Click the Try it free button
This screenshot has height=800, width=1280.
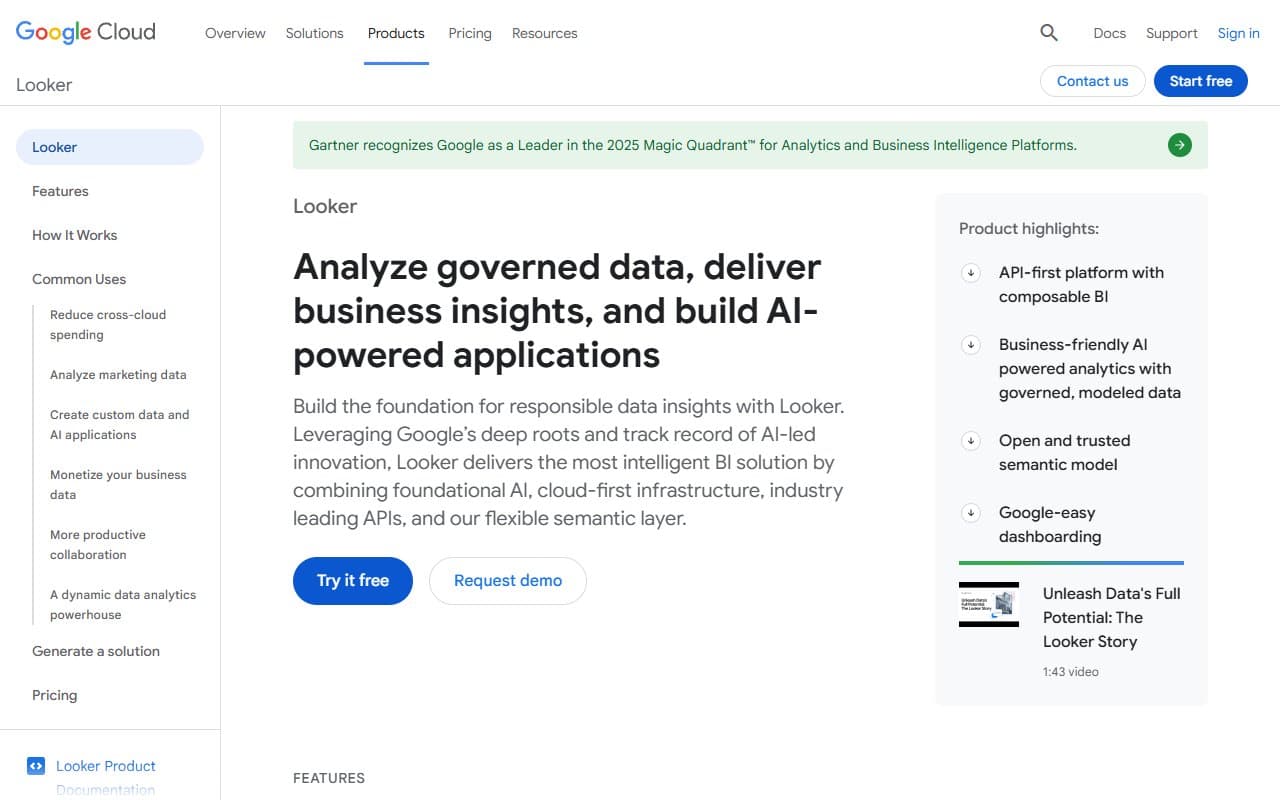pos(352,580)
